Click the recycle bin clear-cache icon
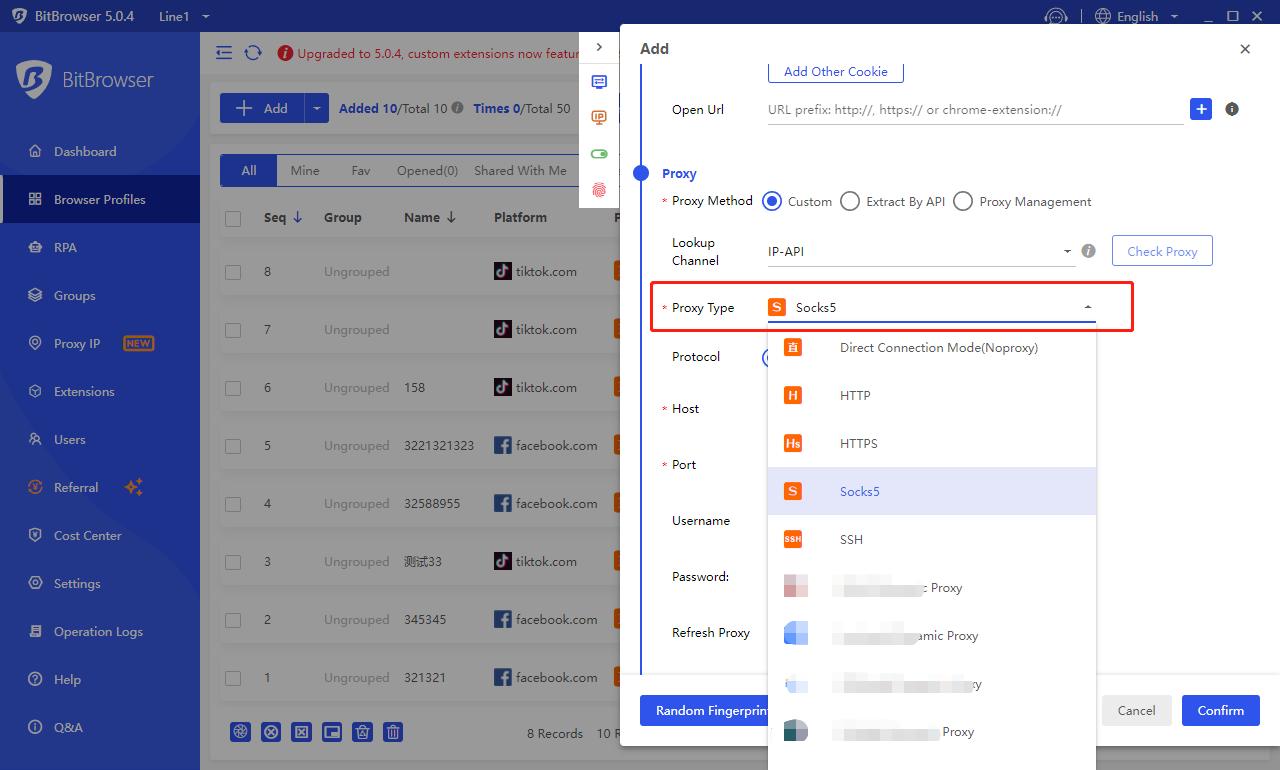 pyautogui.click(x=363, y=732)
